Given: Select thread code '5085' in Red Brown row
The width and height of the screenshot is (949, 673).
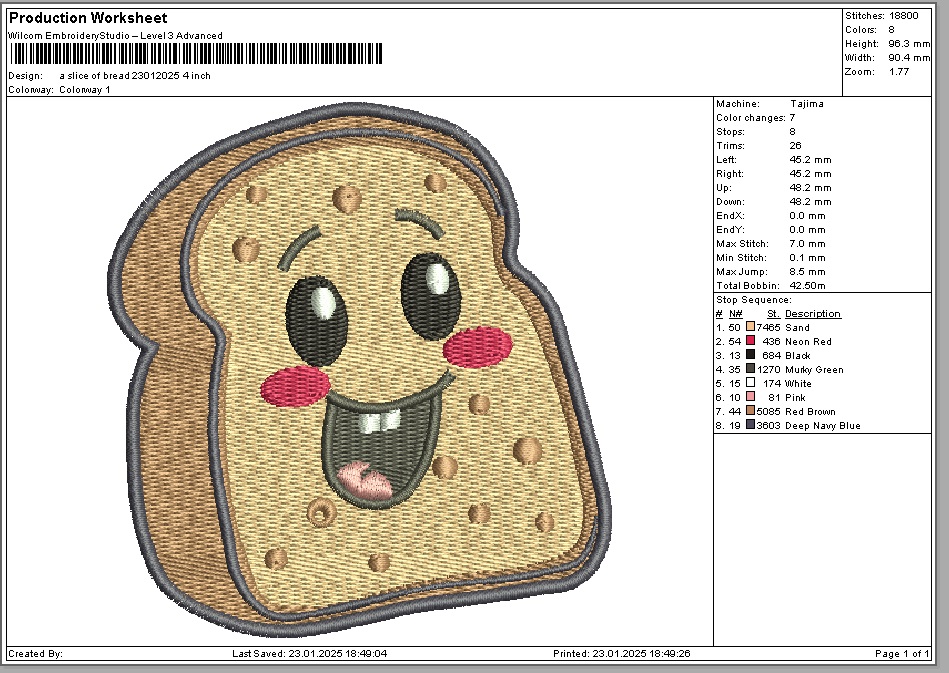Looking at the screenshot, I should 768,412.
